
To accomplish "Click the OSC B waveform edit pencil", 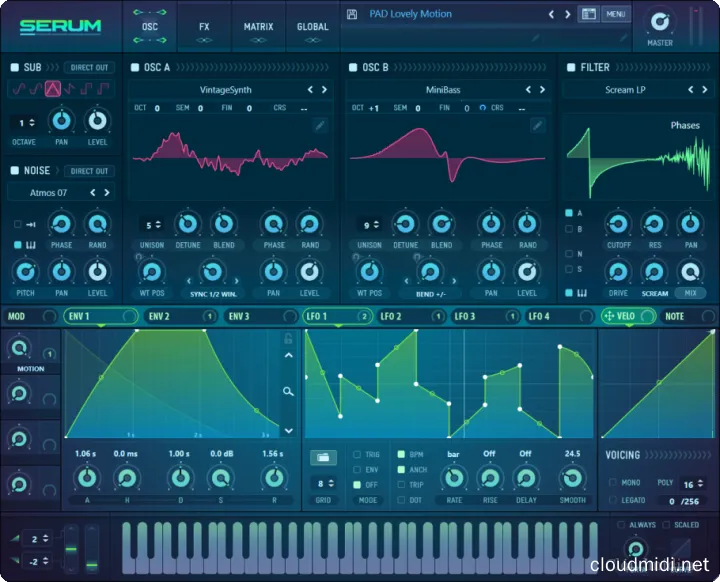I will (537, 125).
